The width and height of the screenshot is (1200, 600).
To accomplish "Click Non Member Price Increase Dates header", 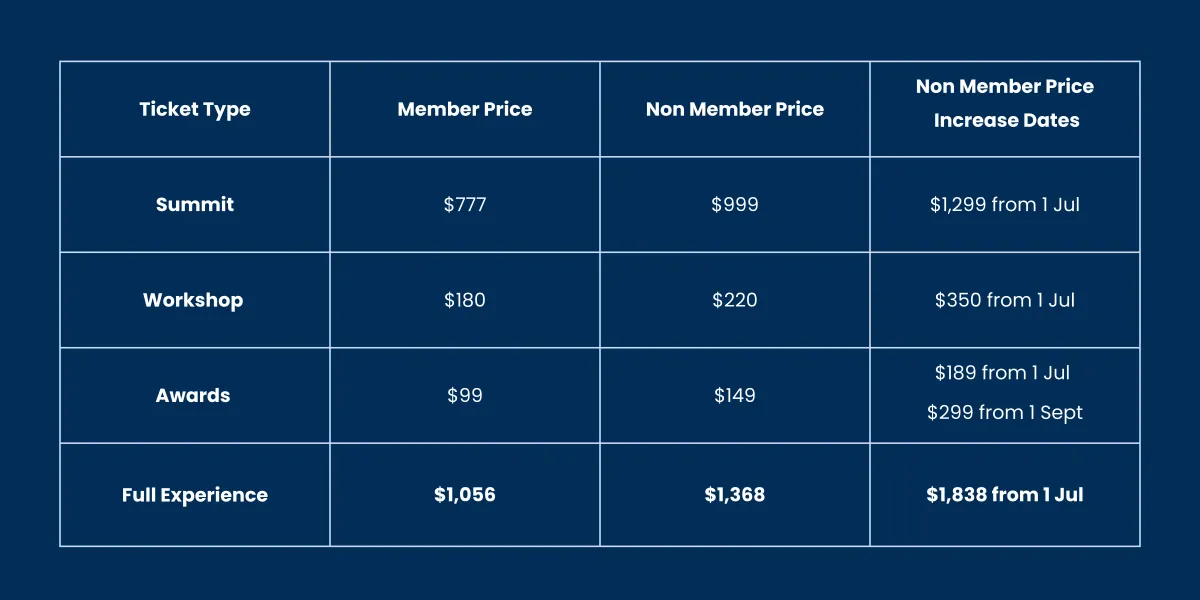I will click(x=1005, y=103).
